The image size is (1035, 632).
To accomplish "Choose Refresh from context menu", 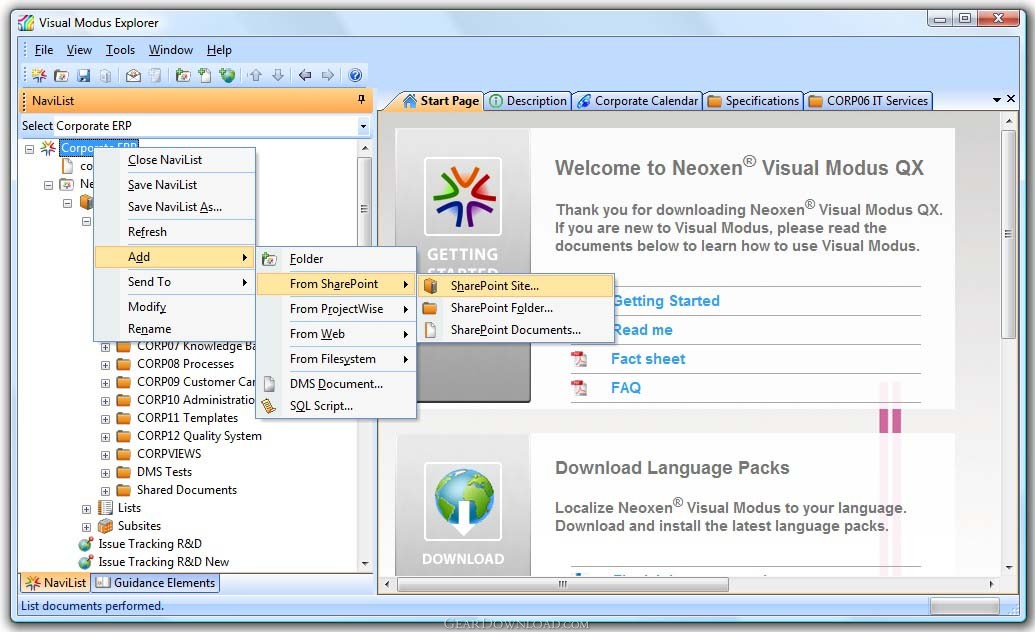I will 175,232.
